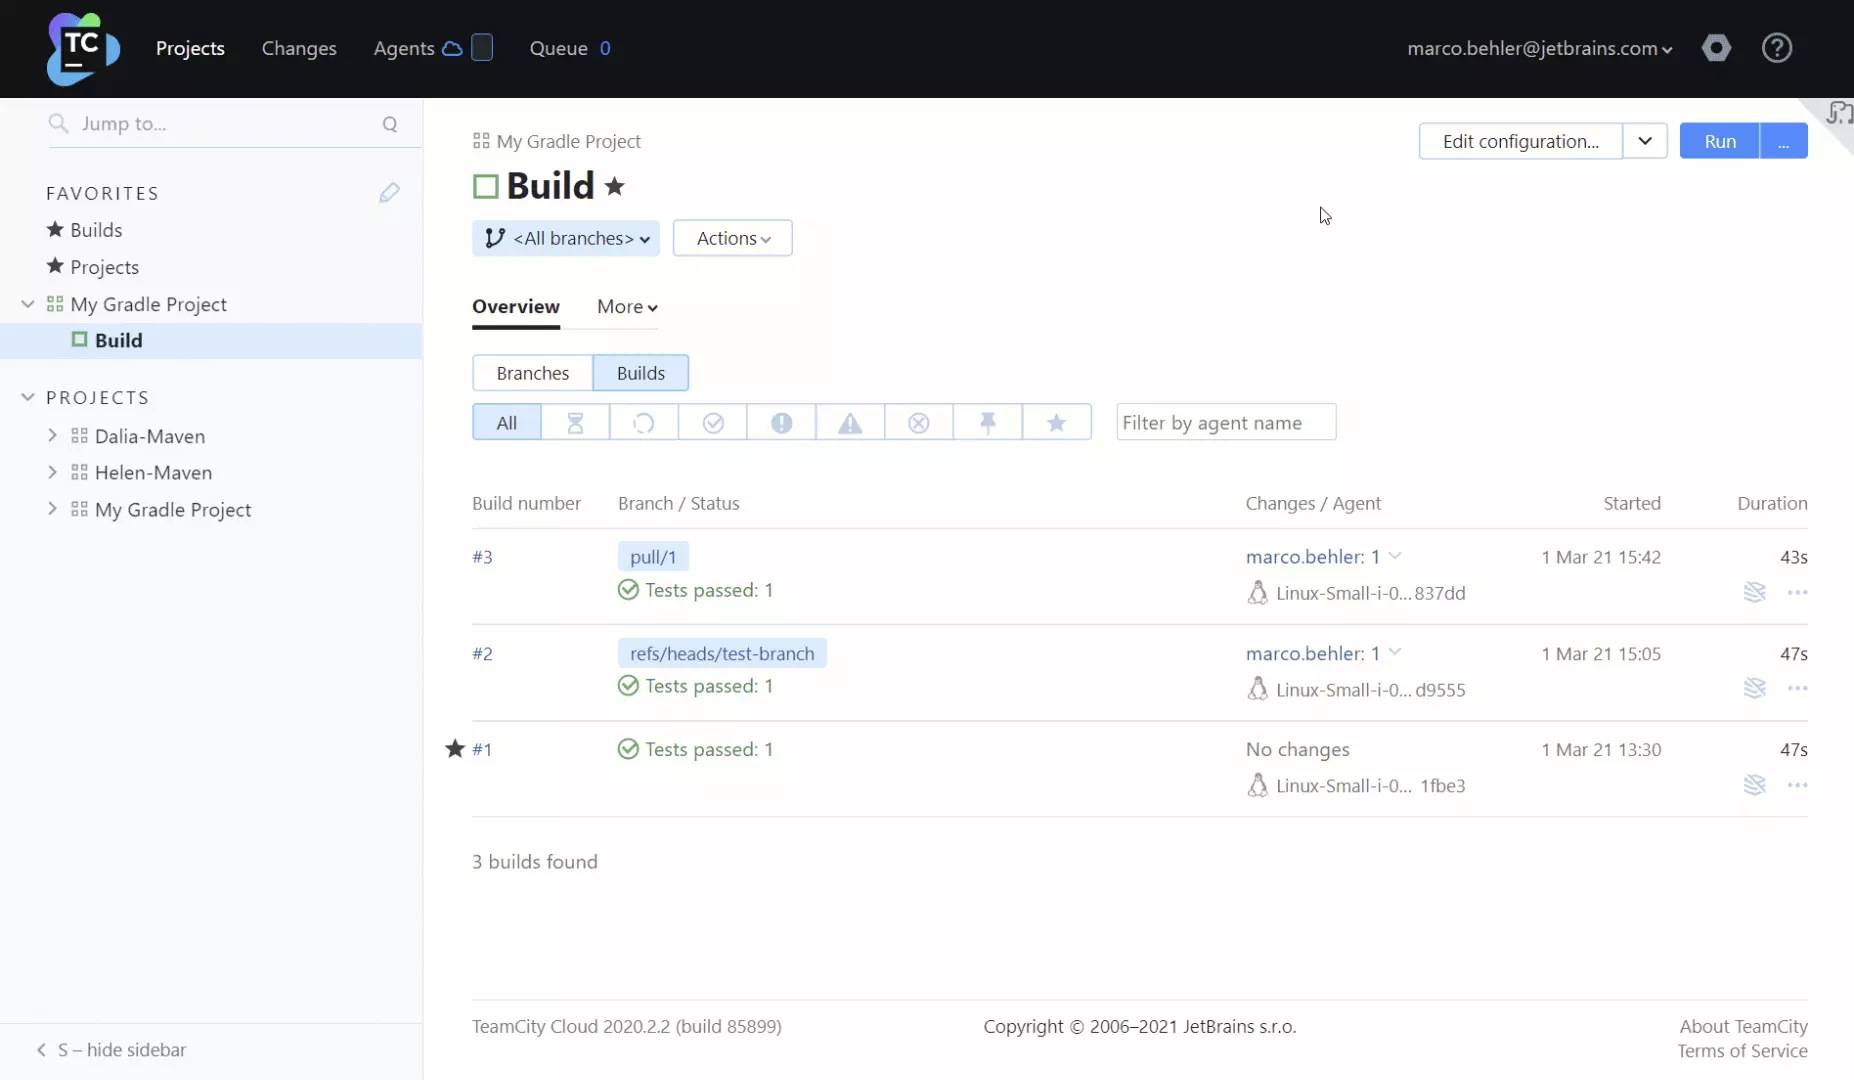Edit favorites with the pencil icon
1854x1080 pixels.
click(x=389, y=193)
